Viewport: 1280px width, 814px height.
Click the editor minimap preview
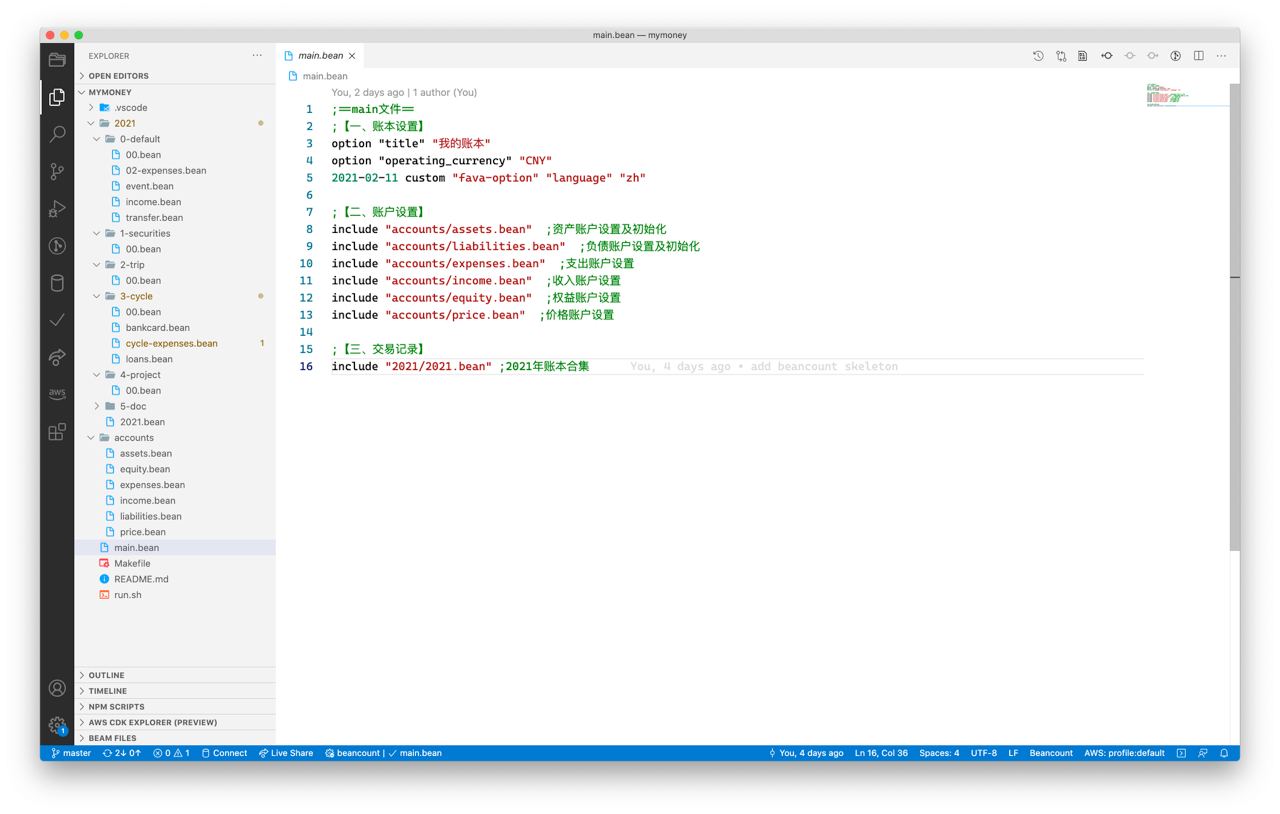click(x=1185, y=97)
